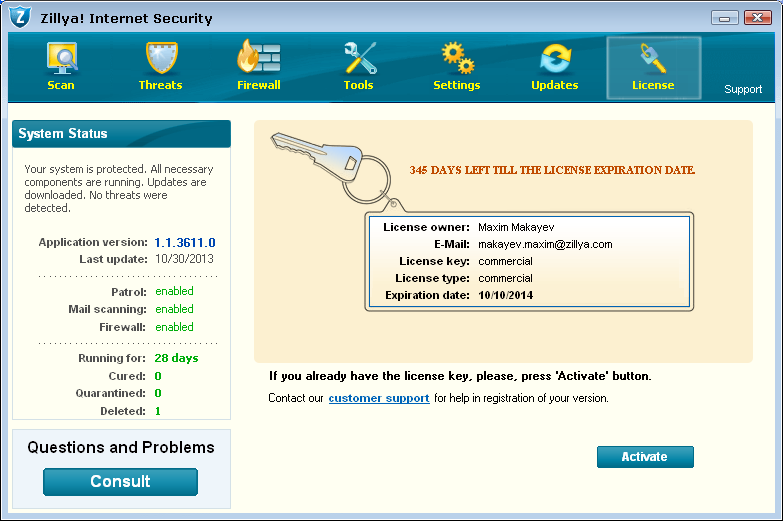Click the Mail scanning enabled status

coord(174,309)
